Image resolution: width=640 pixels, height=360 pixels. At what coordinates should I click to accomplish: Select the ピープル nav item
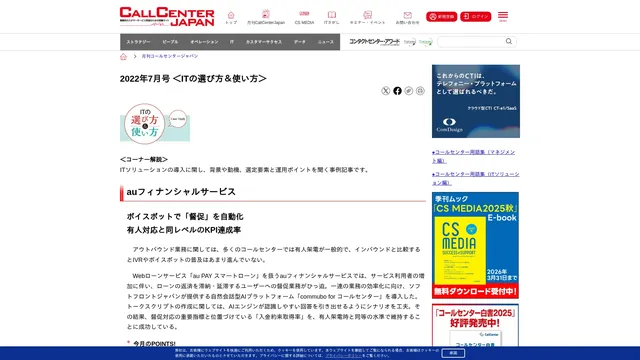pos(170,42)
